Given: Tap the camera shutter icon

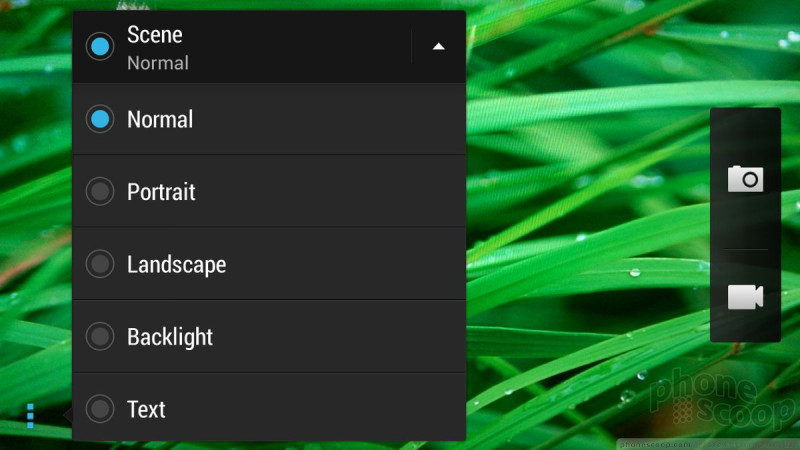Looking at the screenshot, I should pos(745,179).
